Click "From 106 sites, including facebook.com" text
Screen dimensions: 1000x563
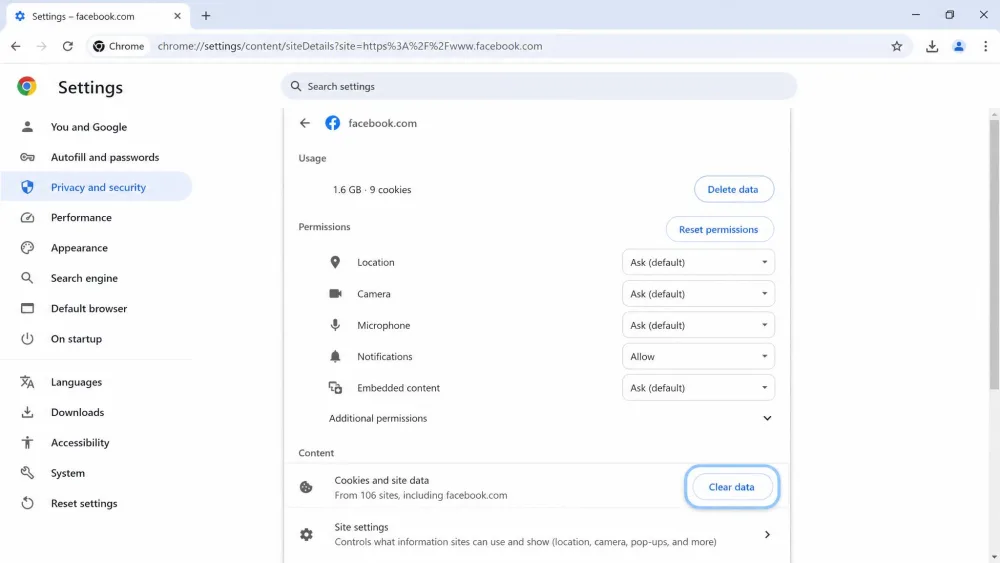(421, 495)
